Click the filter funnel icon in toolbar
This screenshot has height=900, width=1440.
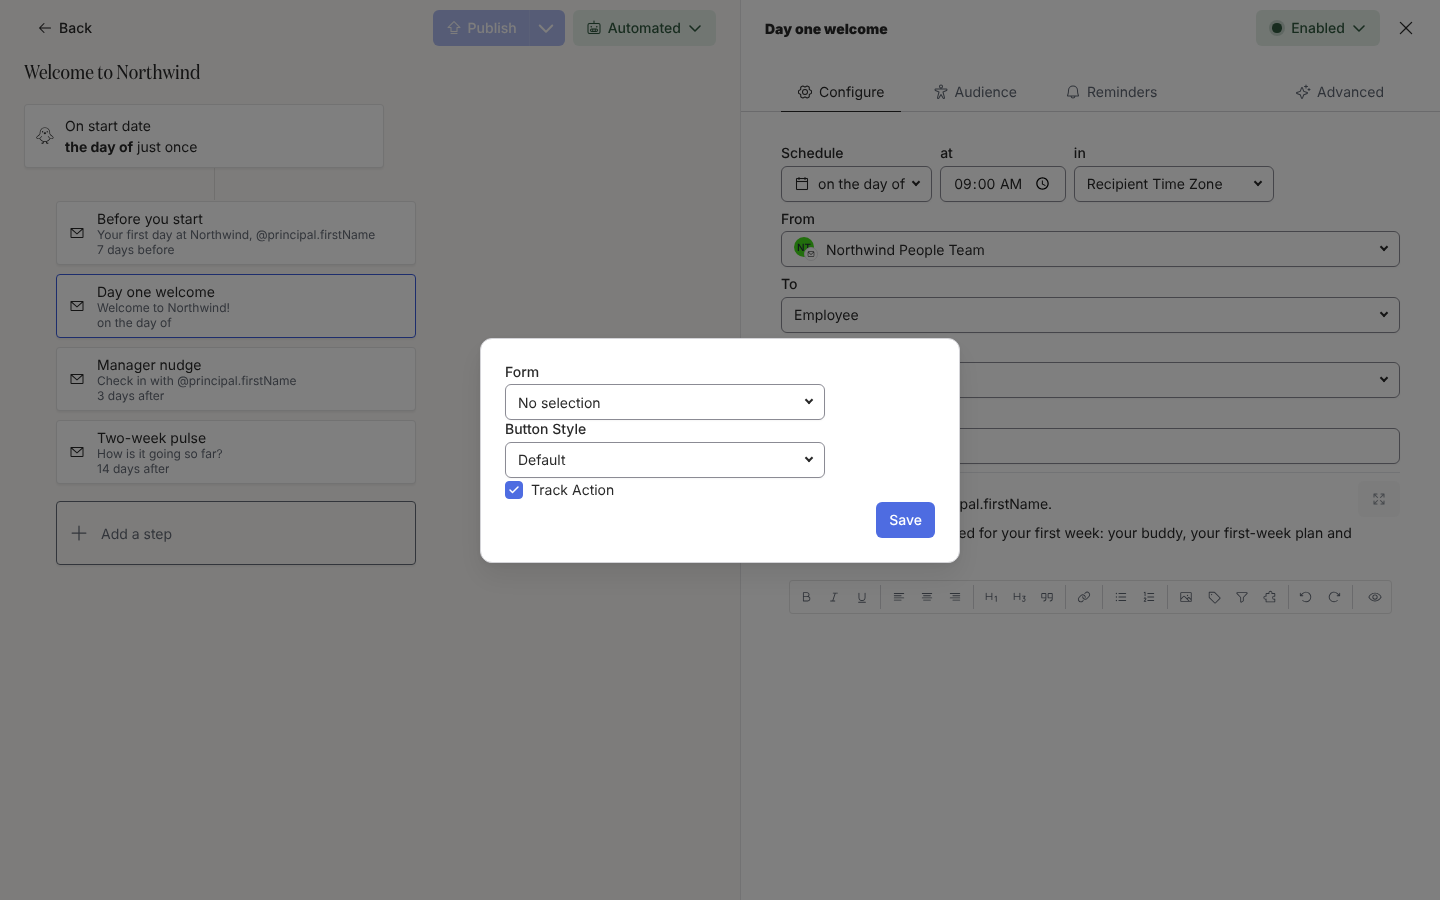pos(1242,597)
